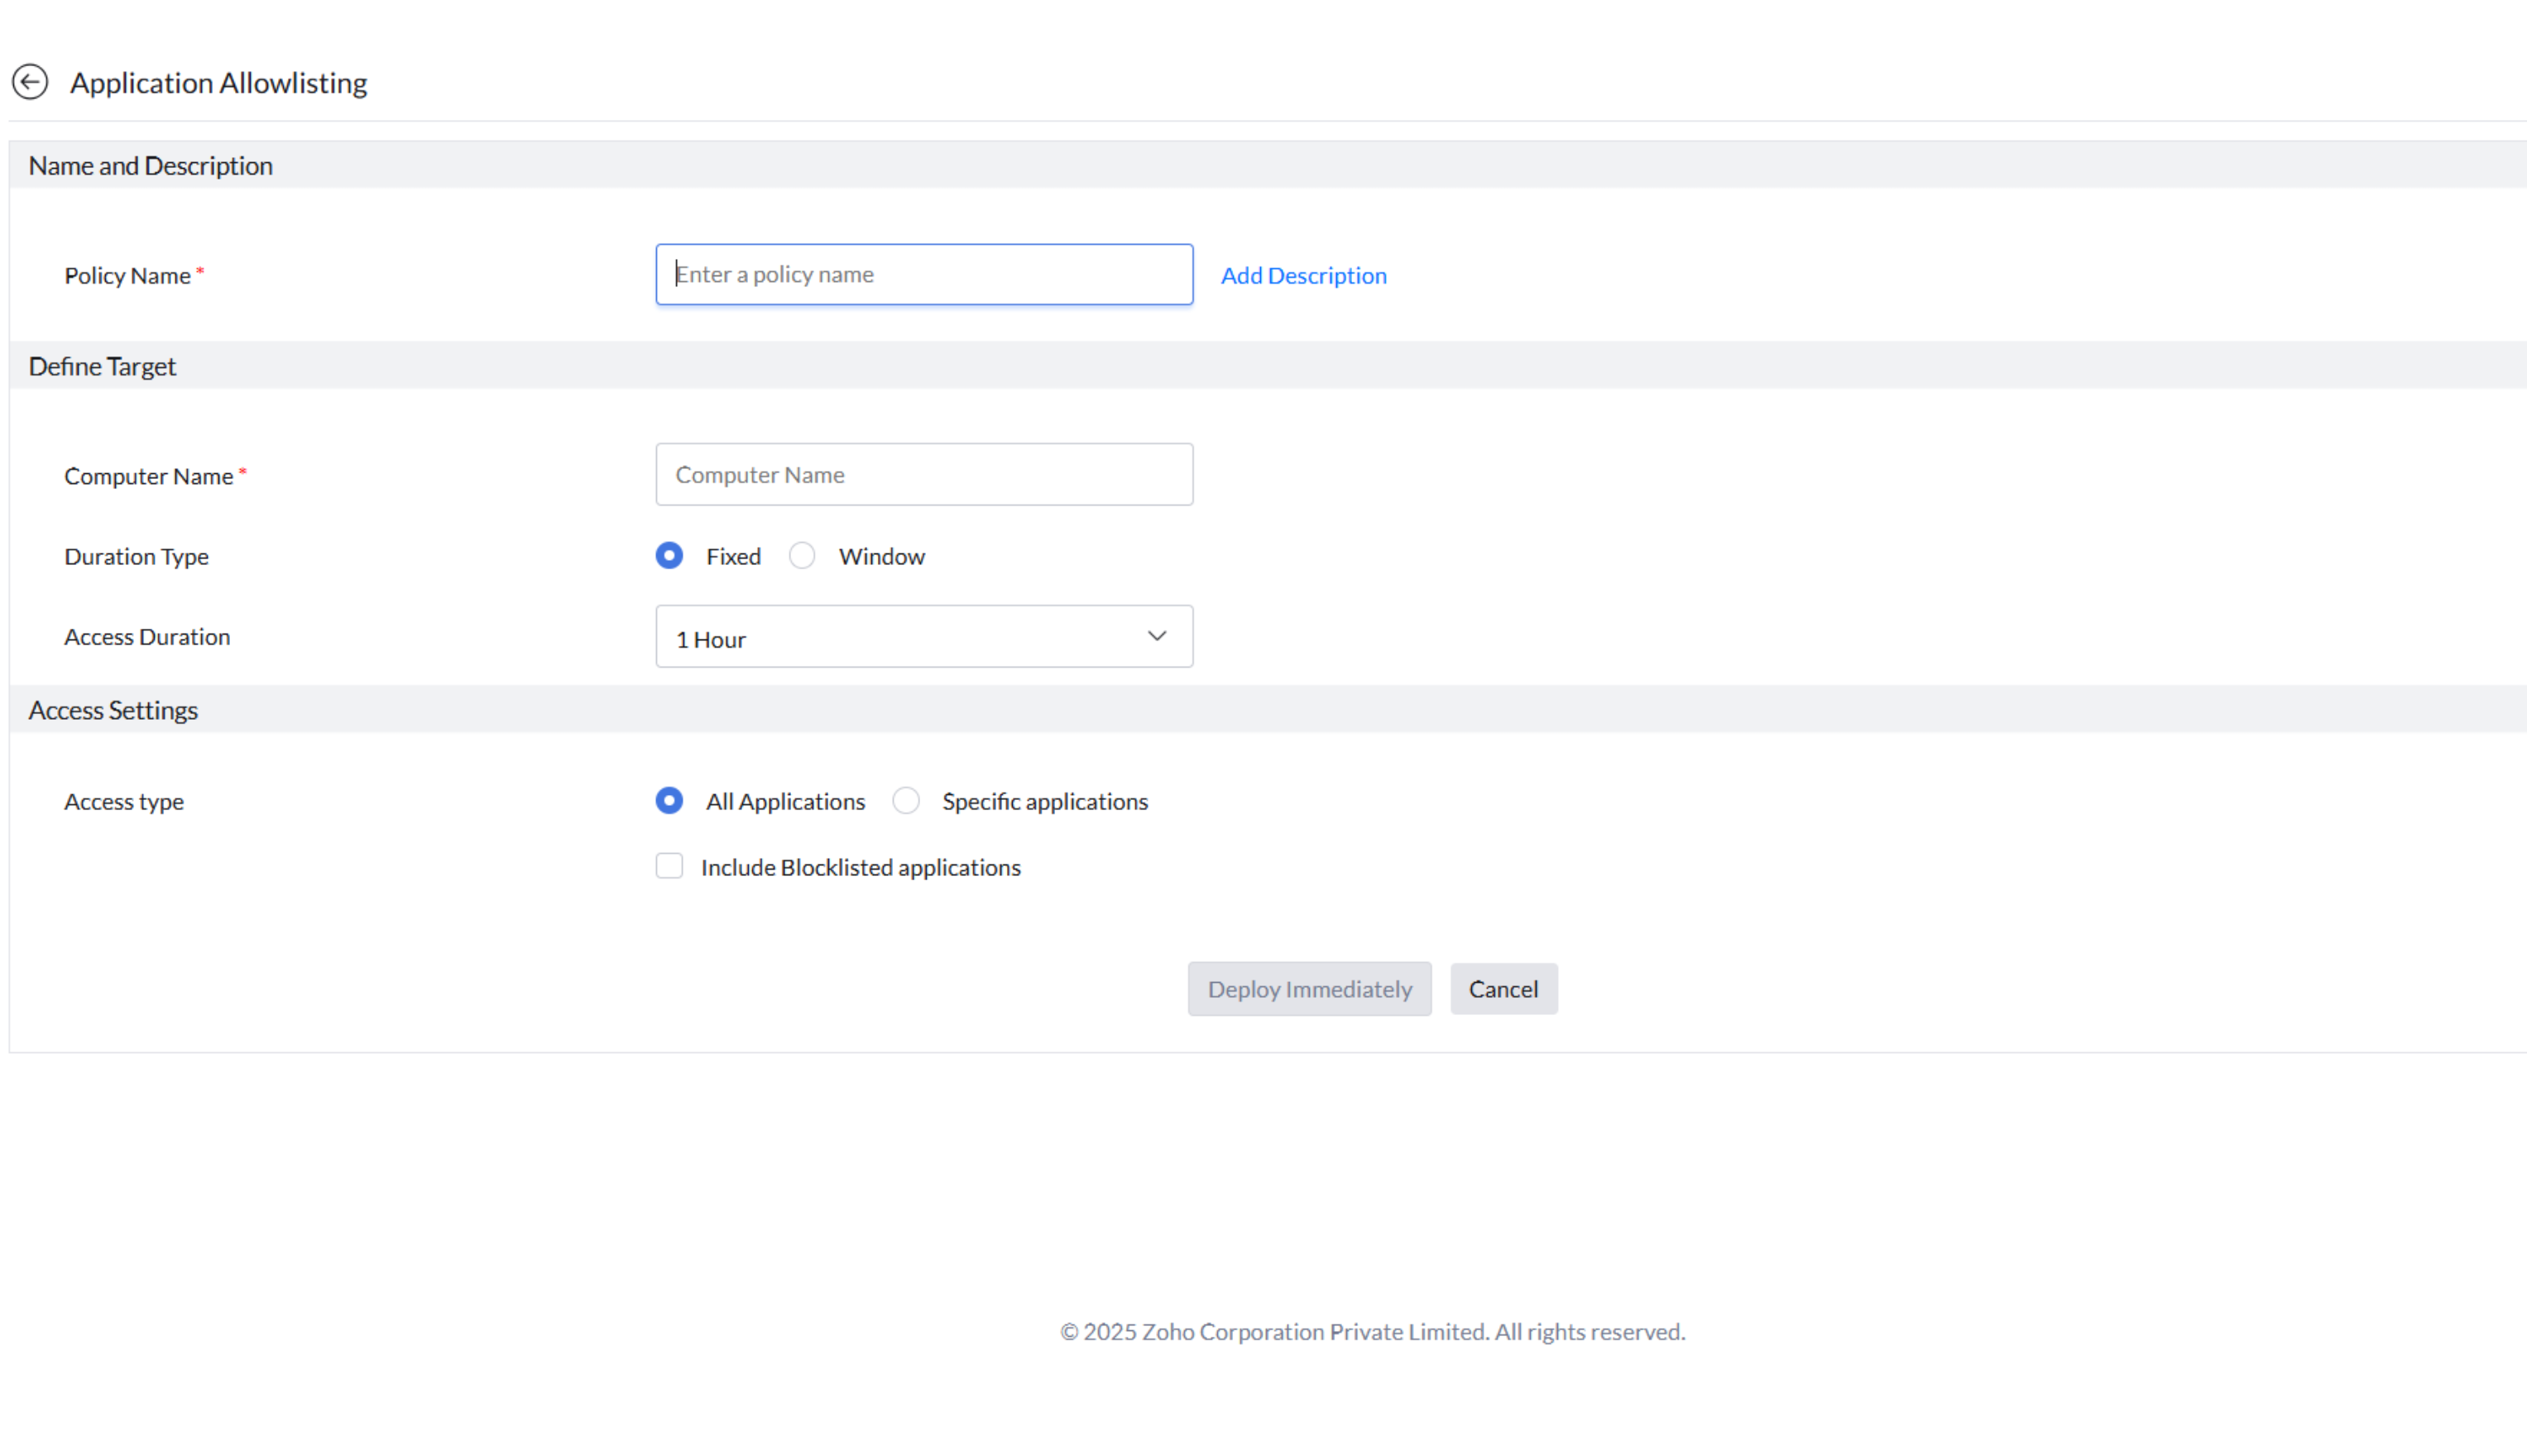Enable Include Blocklisted applications checkbox
Screen dimensions: 2527x1456
click(x=669, y=866)
